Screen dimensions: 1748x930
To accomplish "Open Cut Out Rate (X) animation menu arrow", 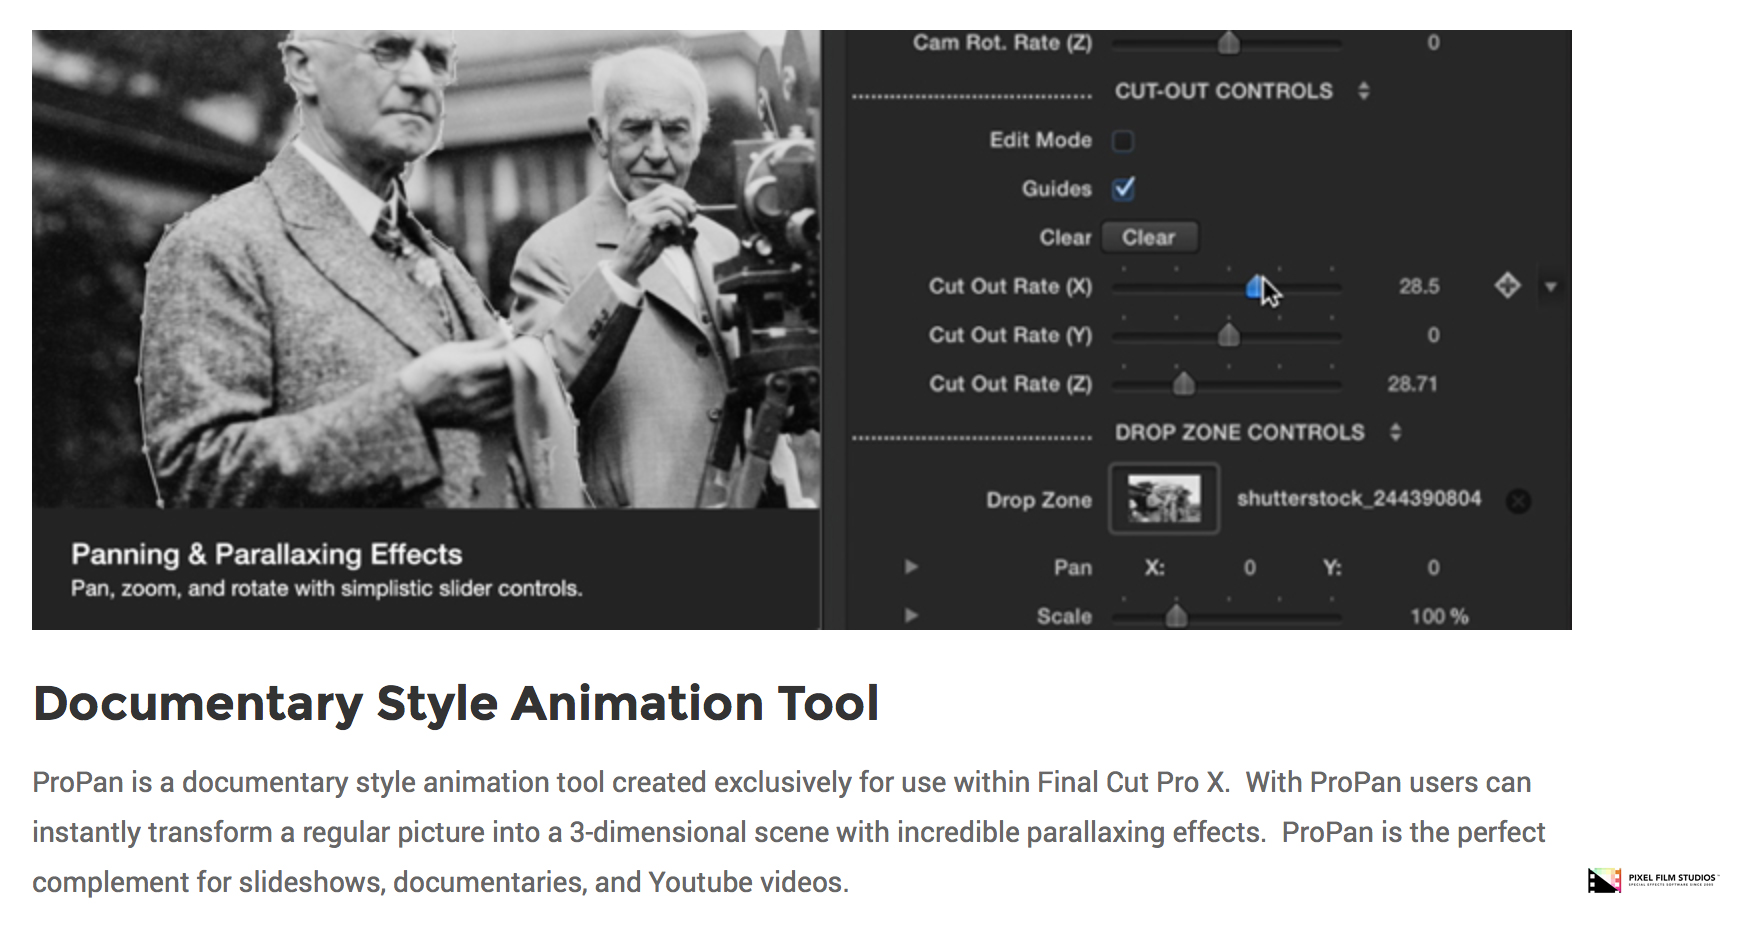I will 1551,287.
